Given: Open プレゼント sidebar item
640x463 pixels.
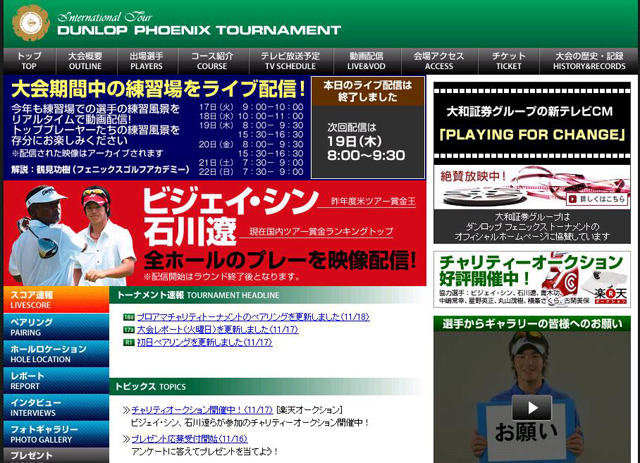Looking at the screenshot, I should click(x=56, y=456).
